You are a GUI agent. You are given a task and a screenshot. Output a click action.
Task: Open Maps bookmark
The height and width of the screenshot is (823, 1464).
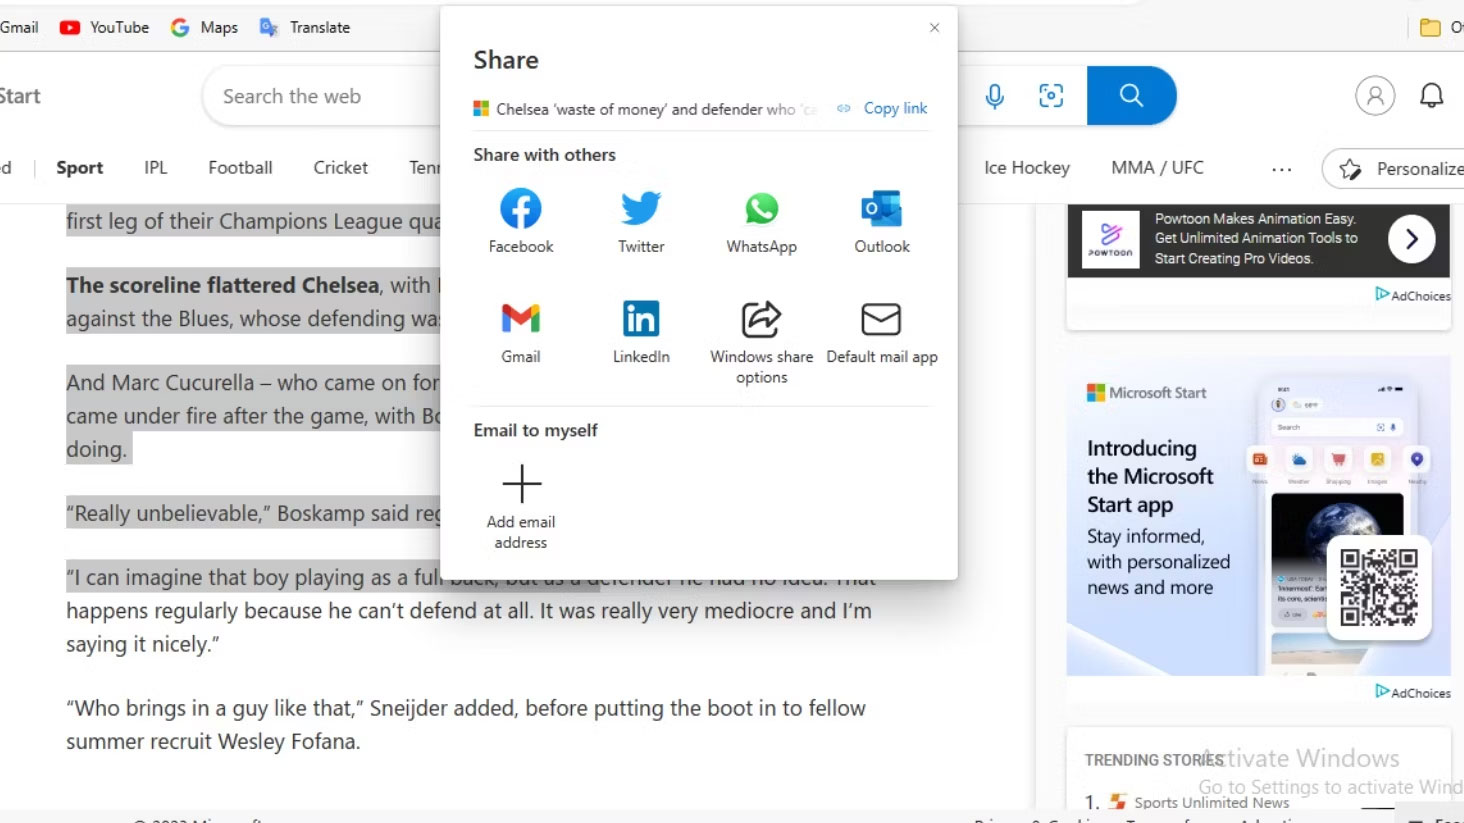click(x=204, y=27)
